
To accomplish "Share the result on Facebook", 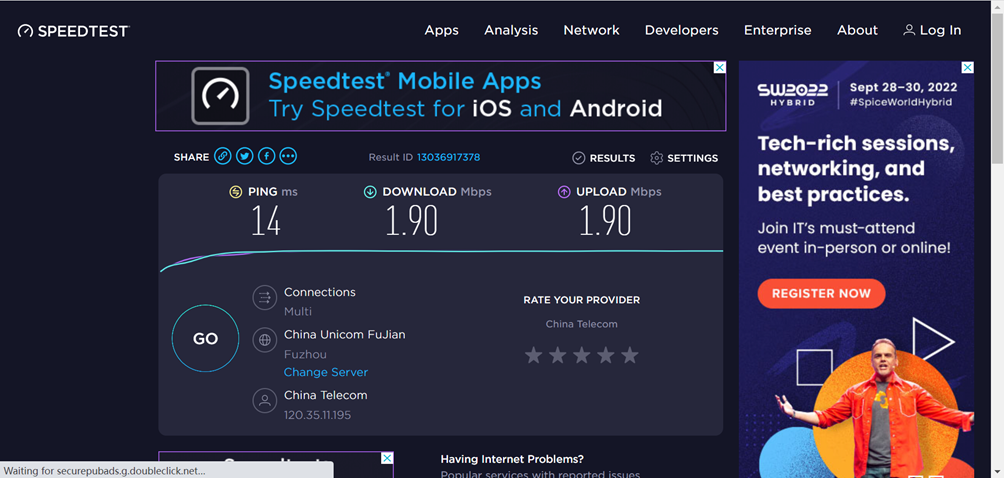I will pyautogui.click(x=266, y=156).
